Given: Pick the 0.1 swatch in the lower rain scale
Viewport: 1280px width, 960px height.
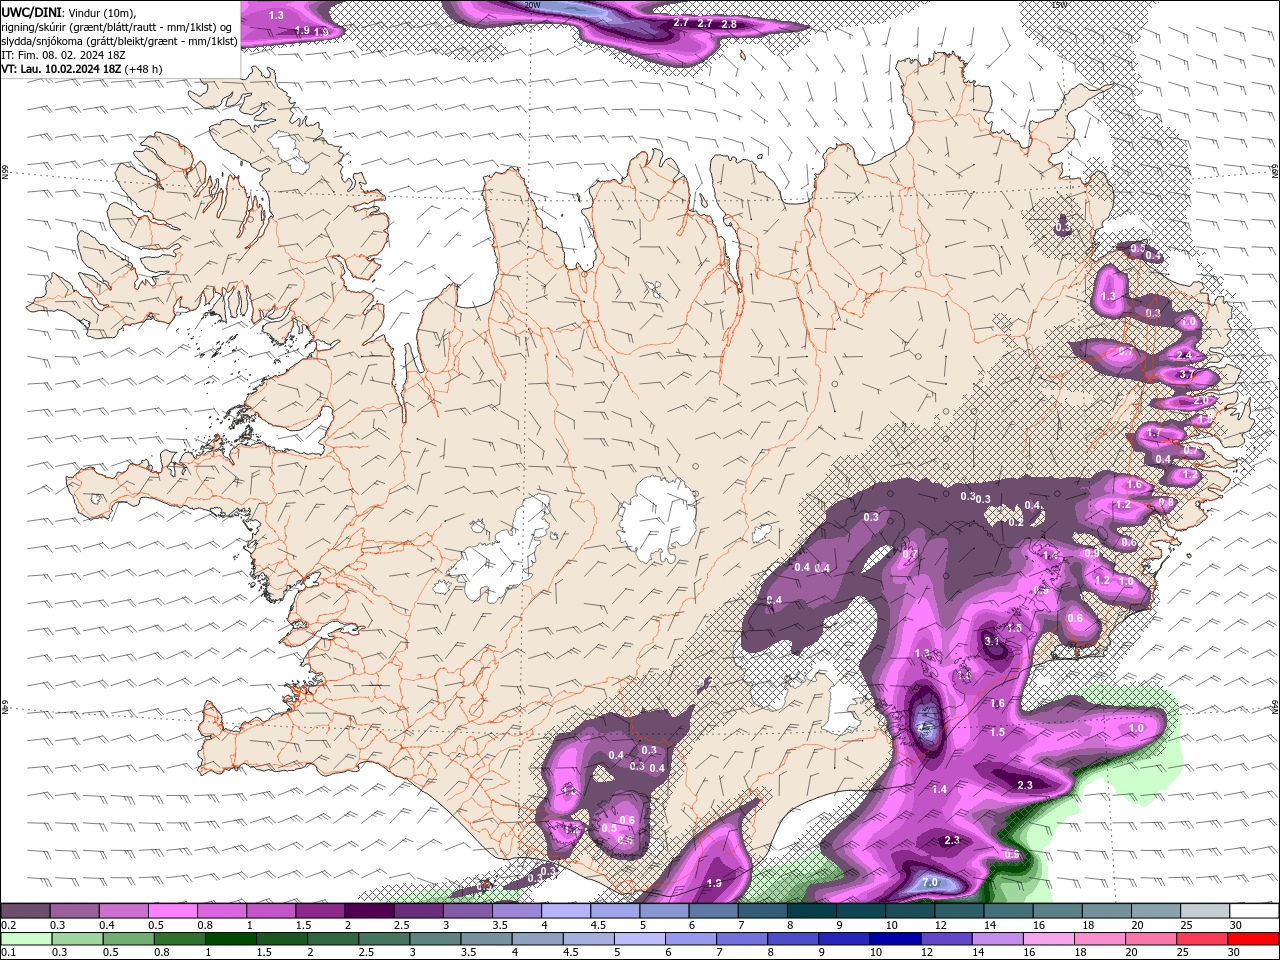Looking at the screenshot, I should 25,939.
